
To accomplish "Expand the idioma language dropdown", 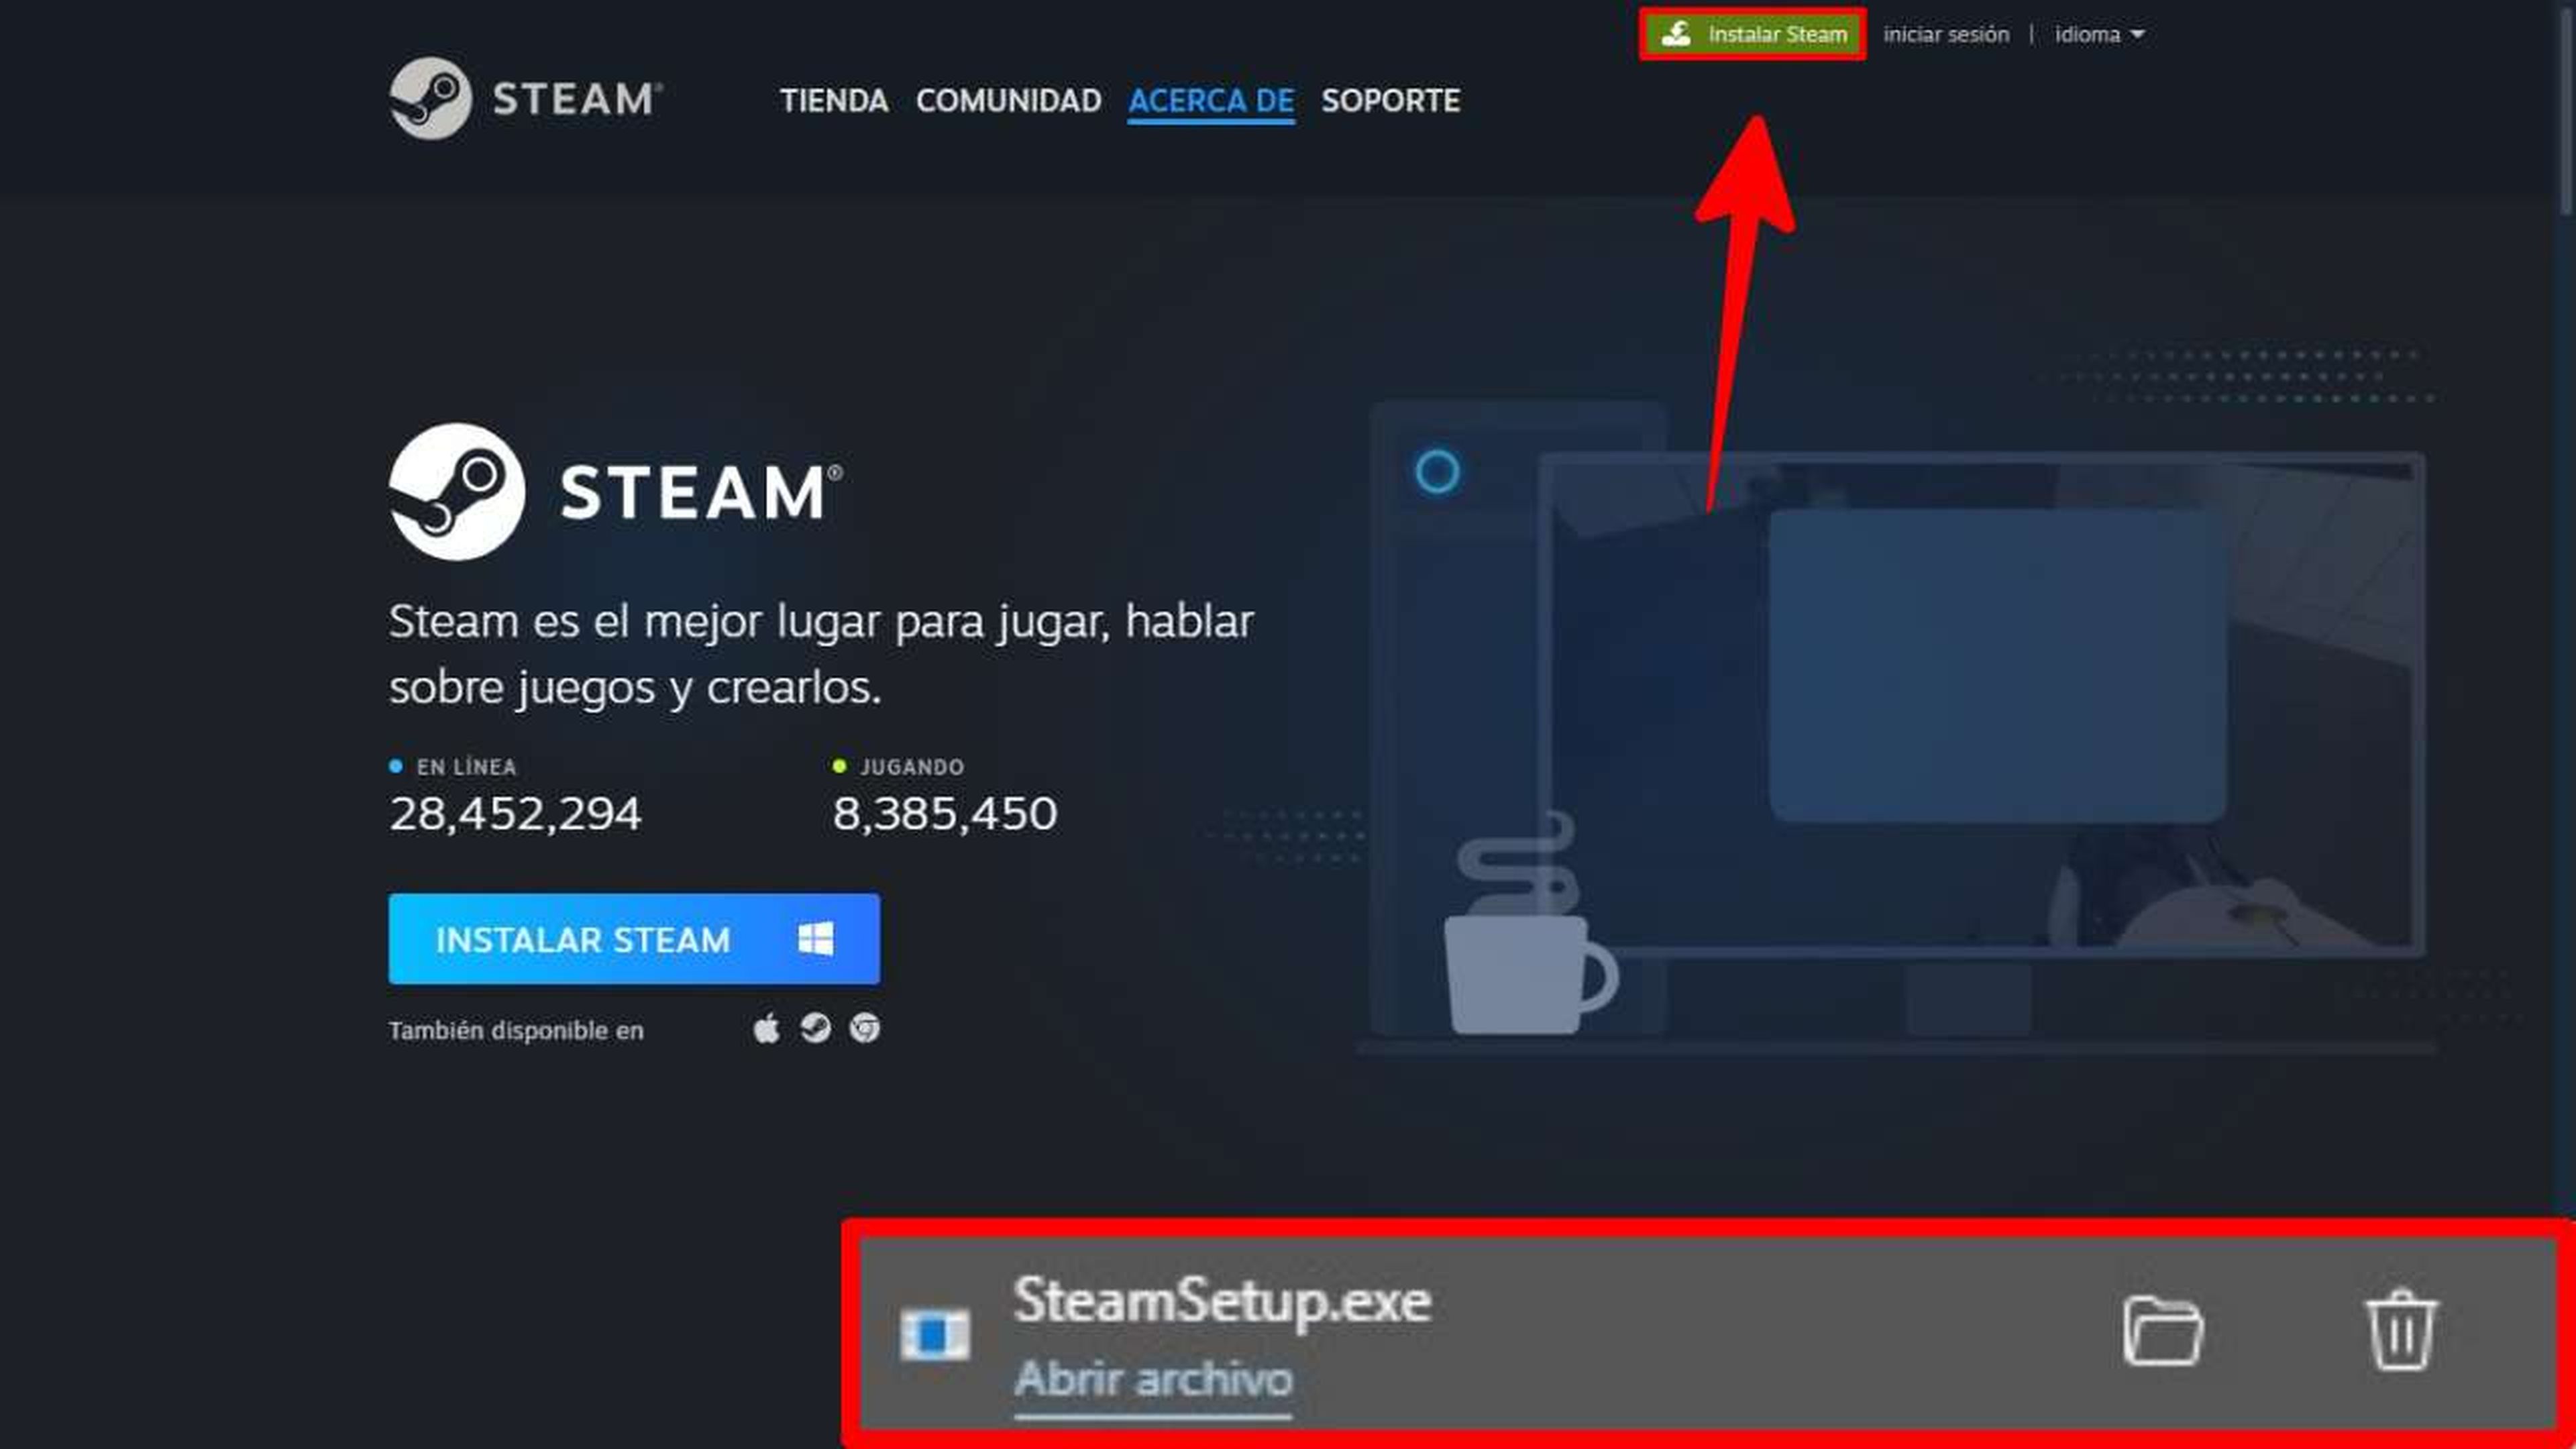I will 2099,35.
